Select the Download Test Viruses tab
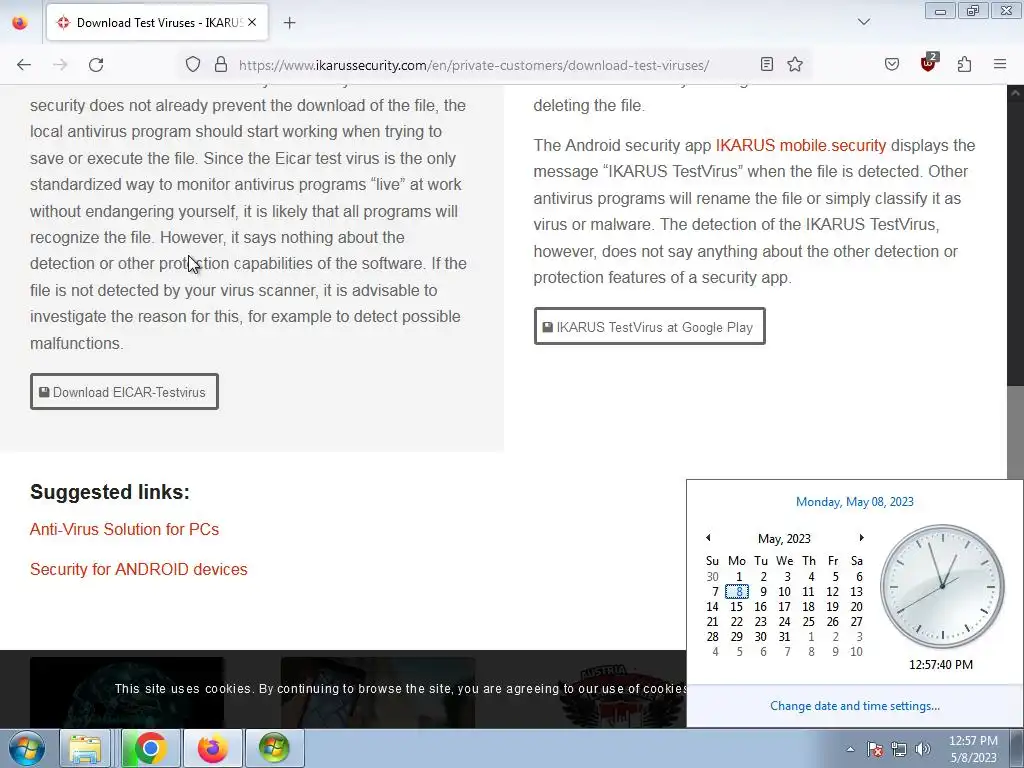1024x768 pixels. tap(157, 22)
